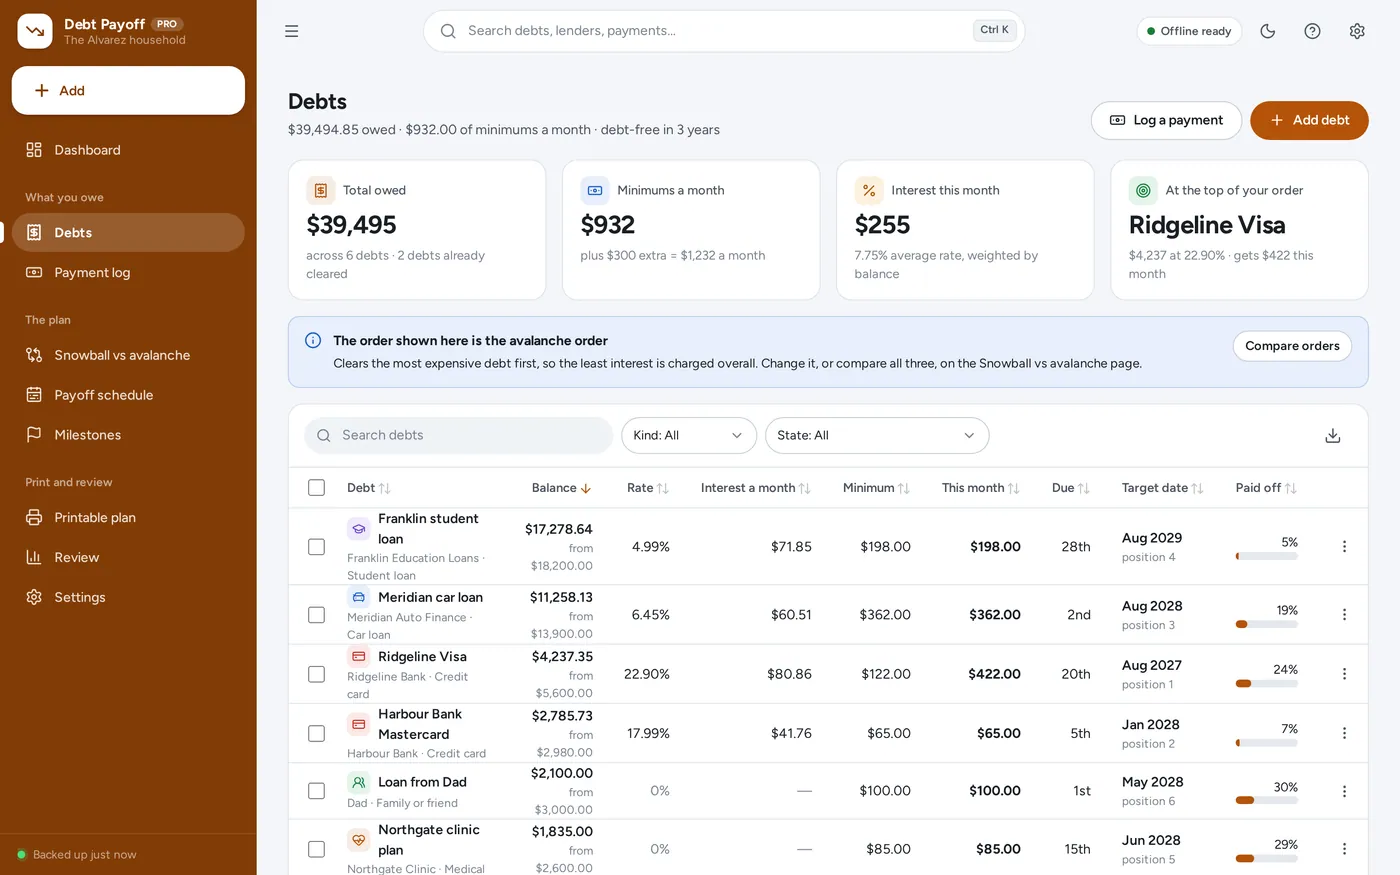Screen dimensions: 1400x875
Task: Click the Debt Payoff logo icon
Action: pyautogui.click(x=35, y=31)
